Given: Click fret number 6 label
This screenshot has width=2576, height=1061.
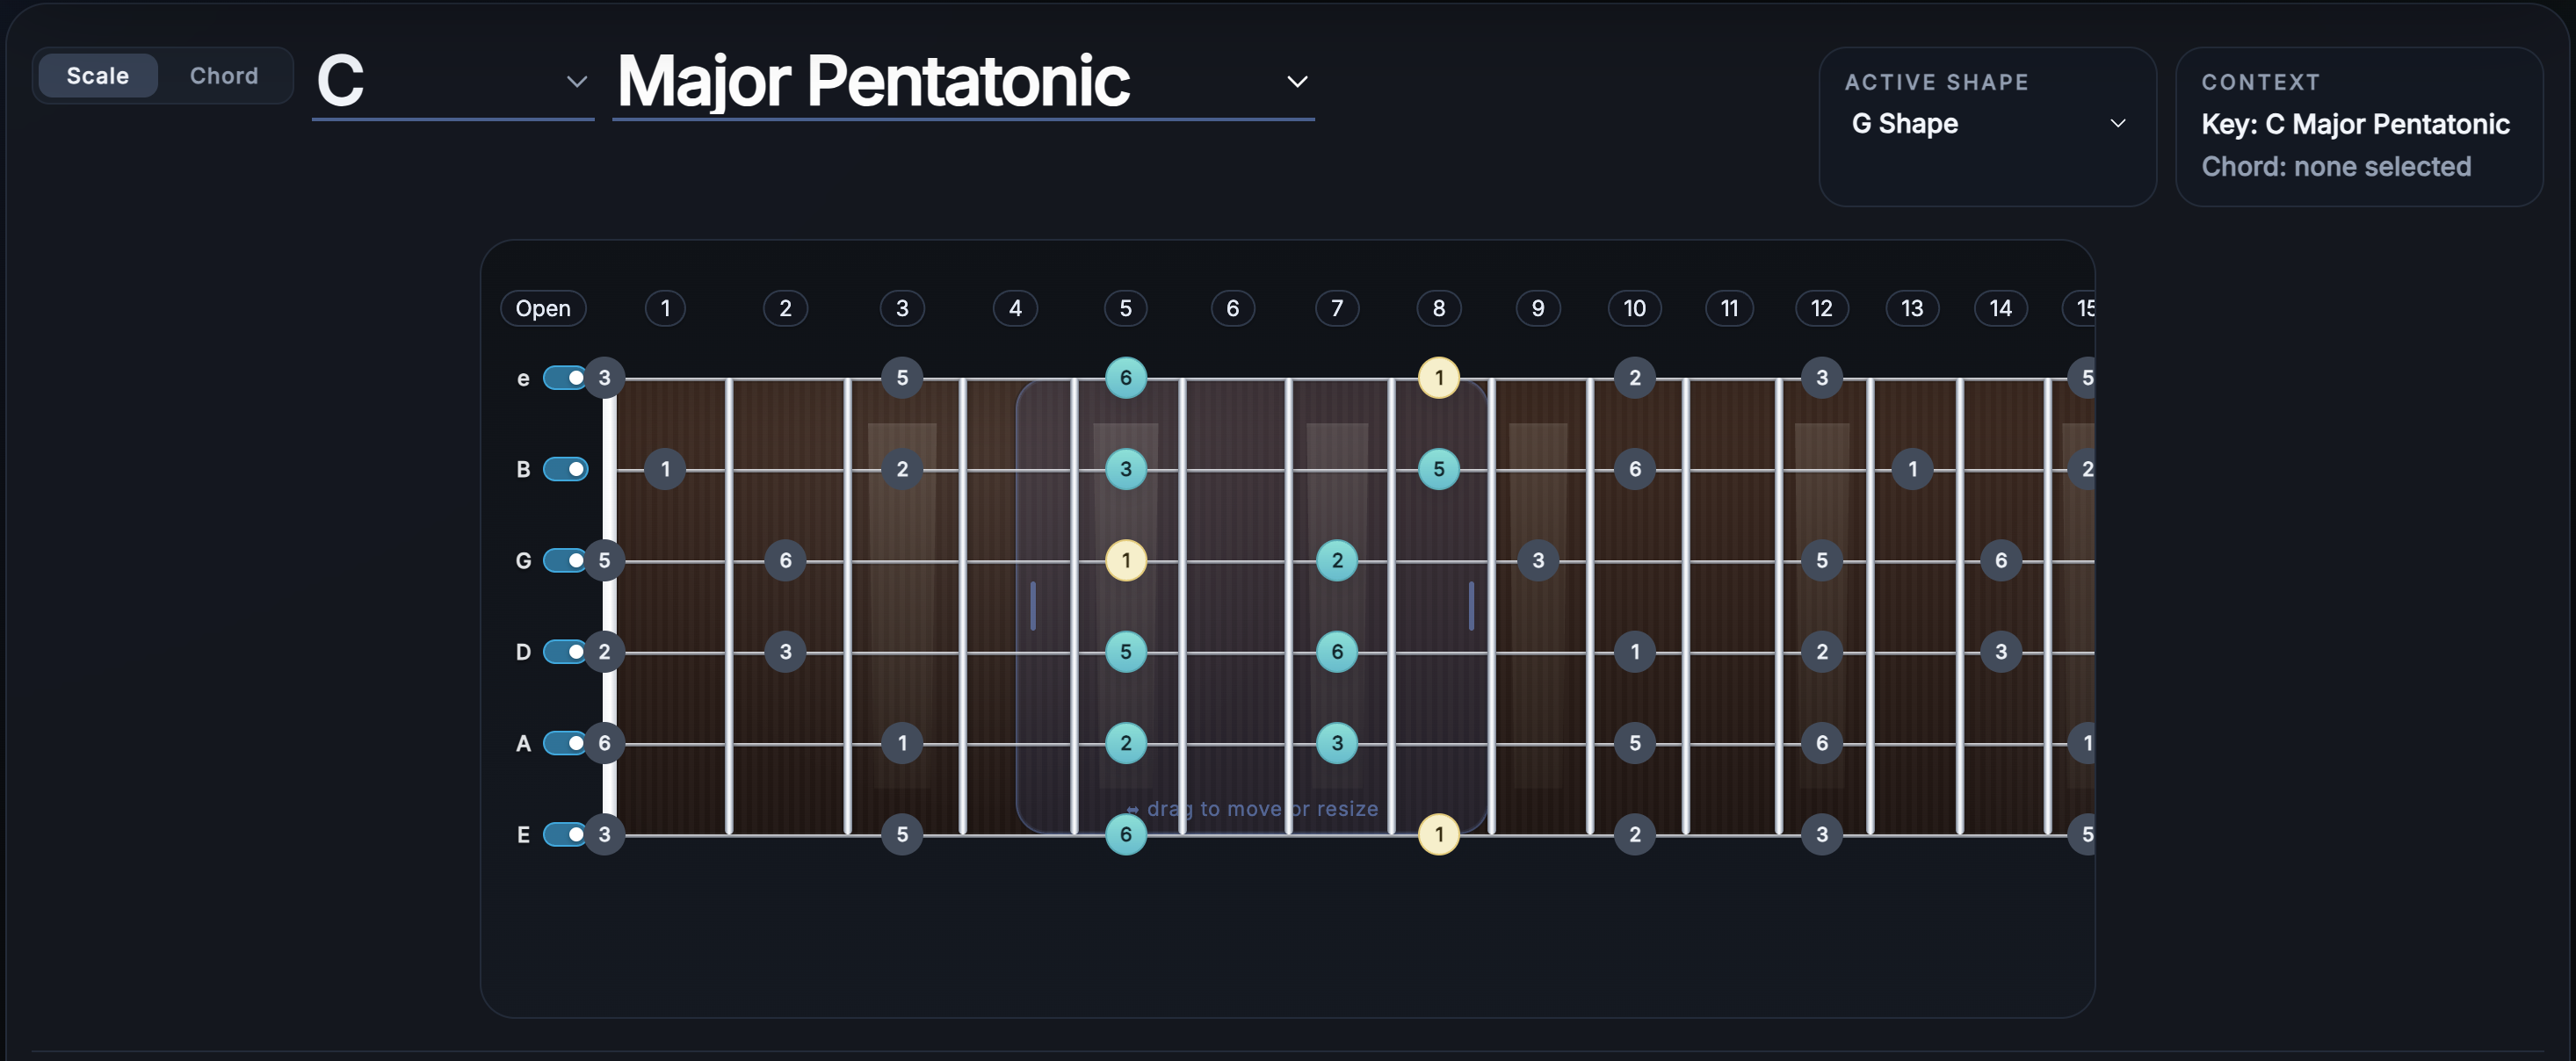Looking at the screenshot, I should [x=1233, y=308].
